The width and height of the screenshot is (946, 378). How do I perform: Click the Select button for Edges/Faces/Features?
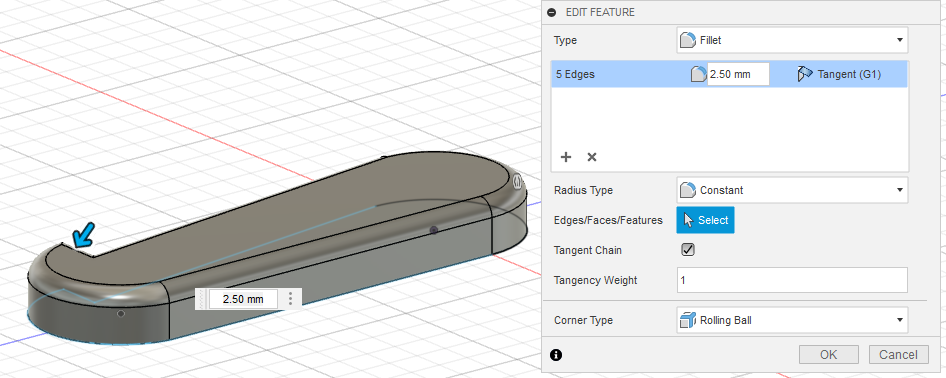coord(705,220)
